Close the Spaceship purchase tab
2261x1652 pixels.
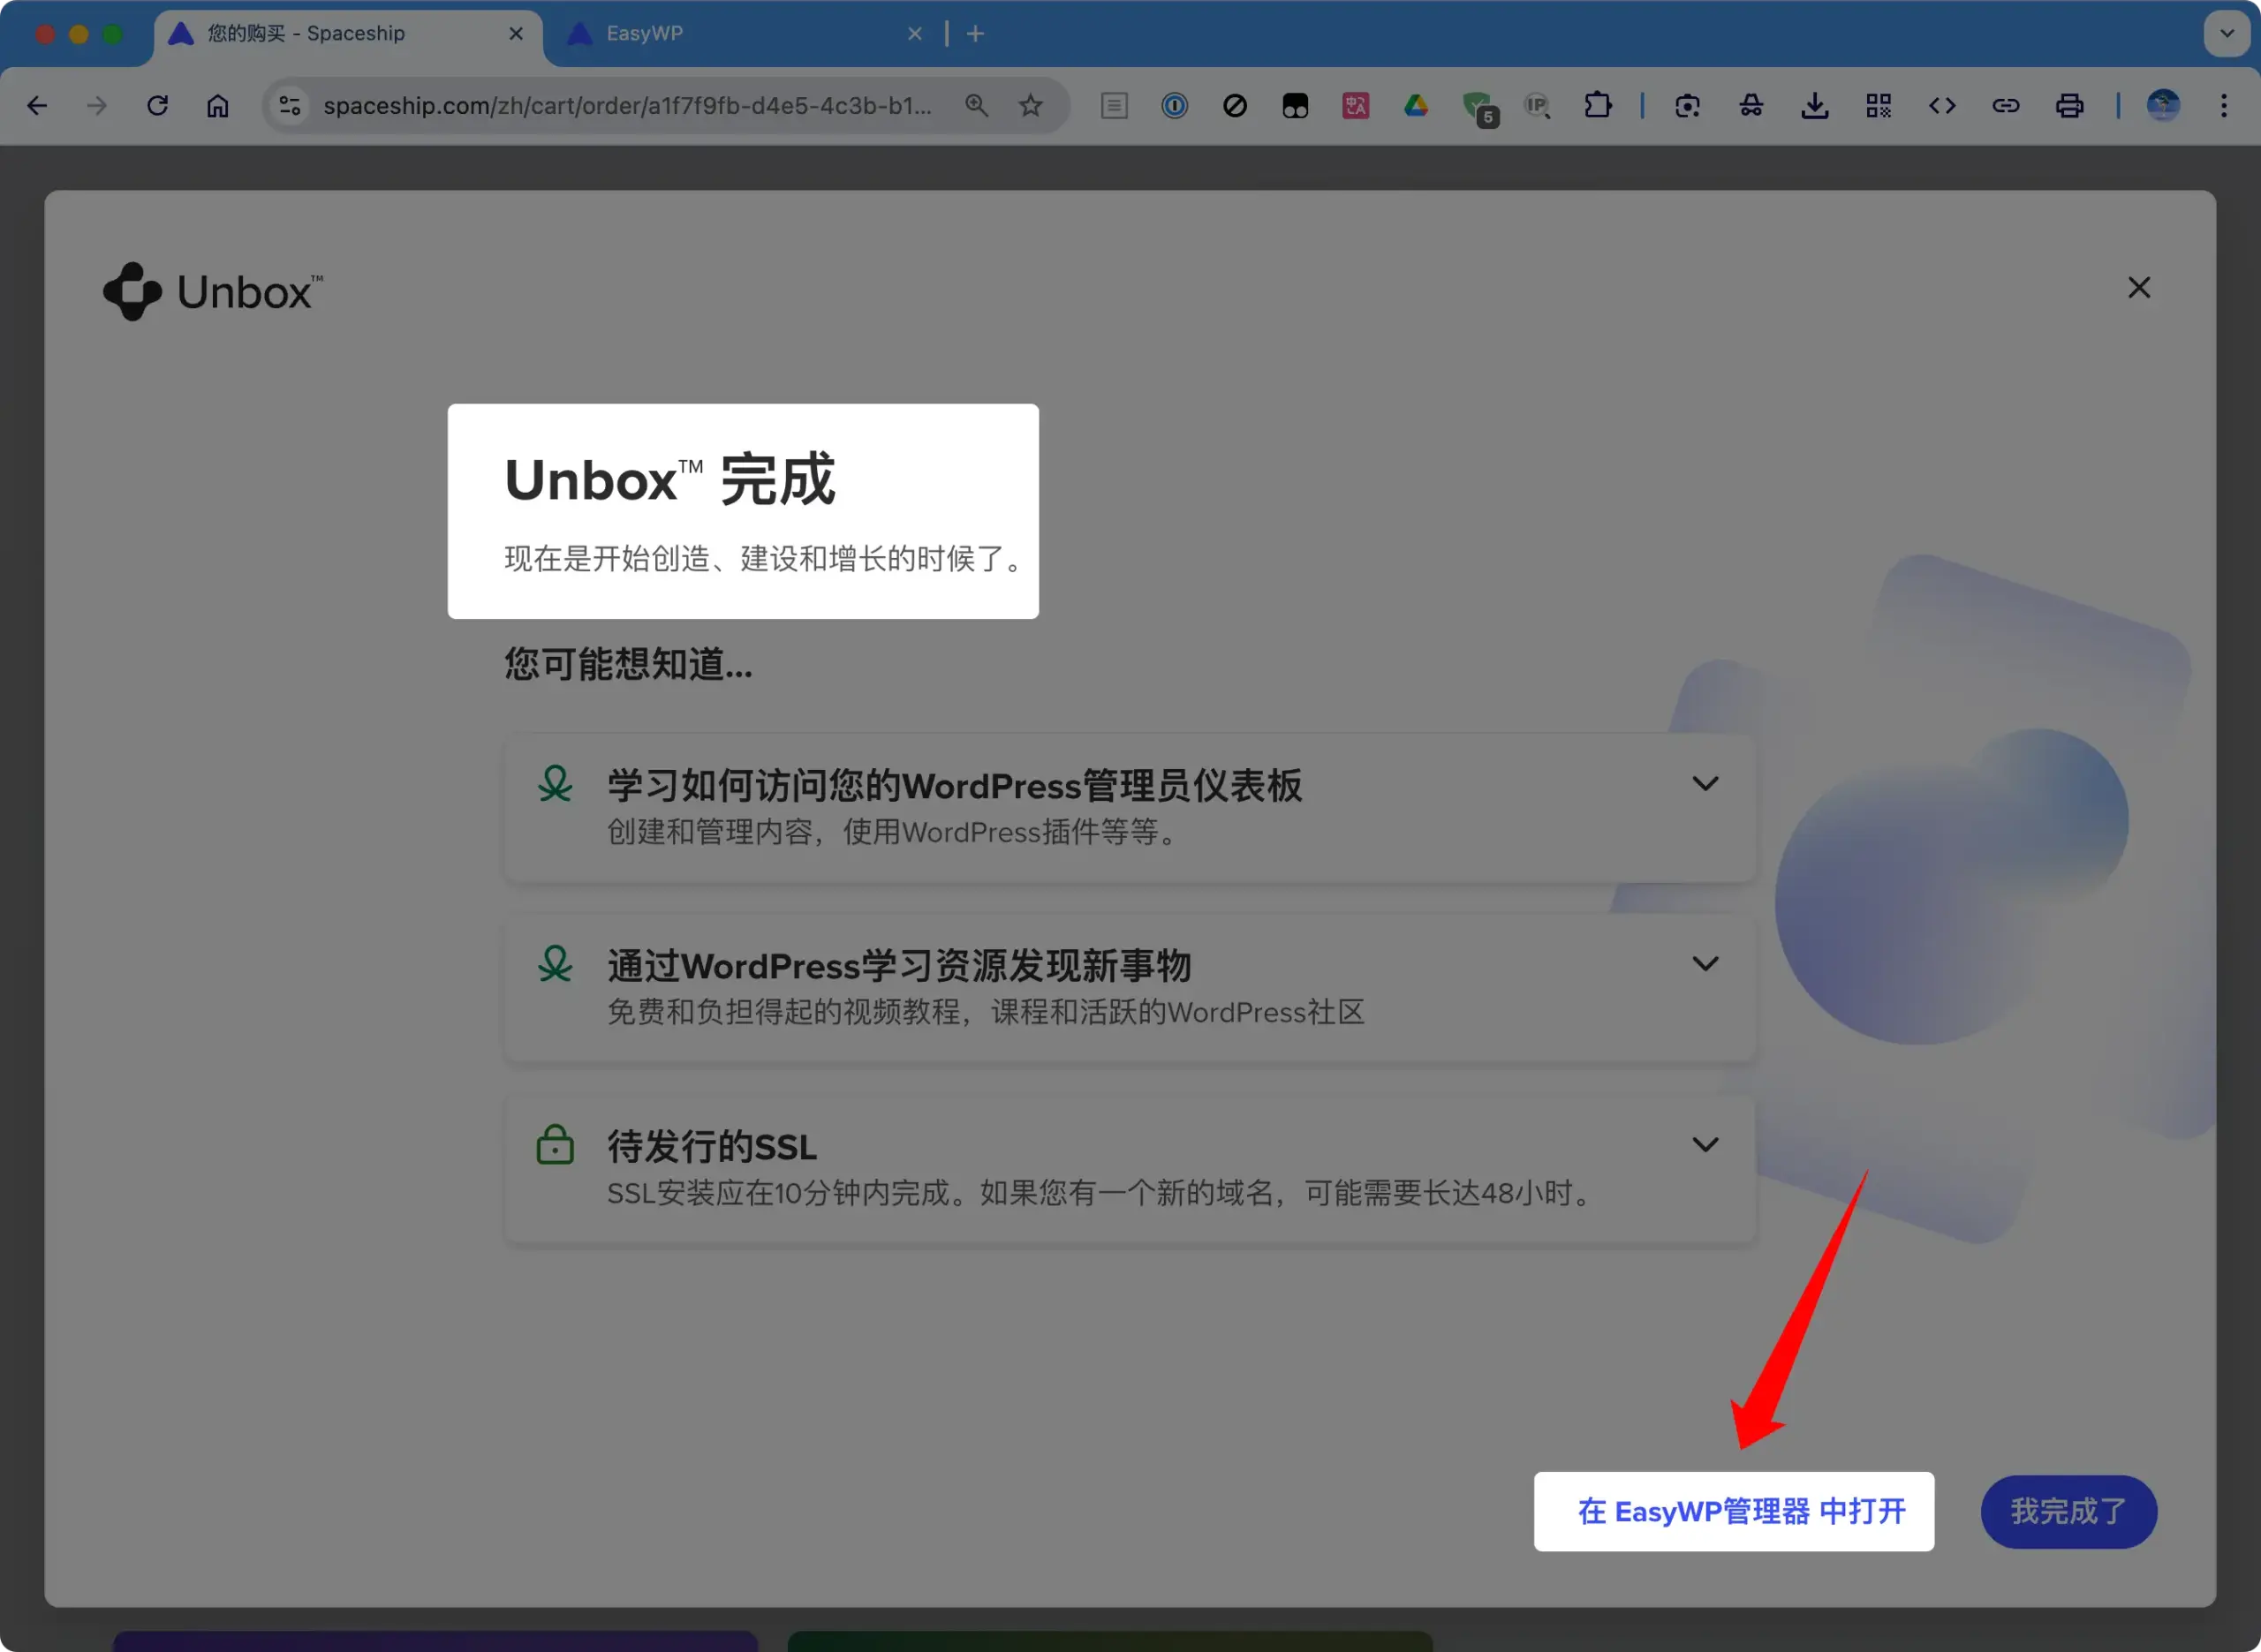pos(516,34)
